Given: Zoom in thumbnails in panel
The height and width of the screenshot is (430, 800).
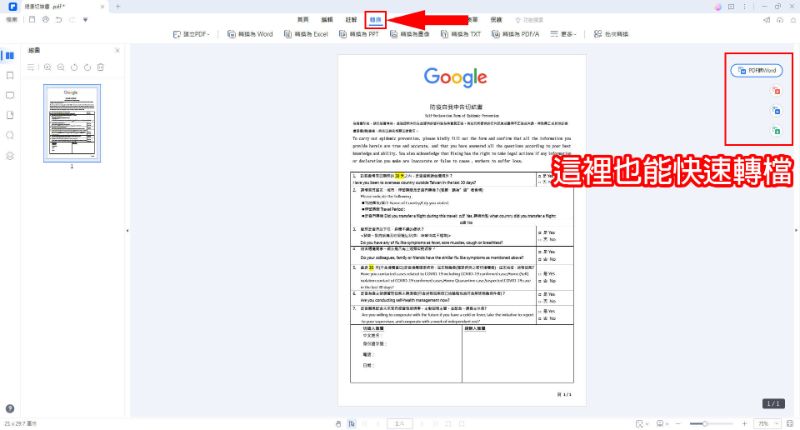Looking at the screenshot, I should pyautogui.click(x=47, y=67).
